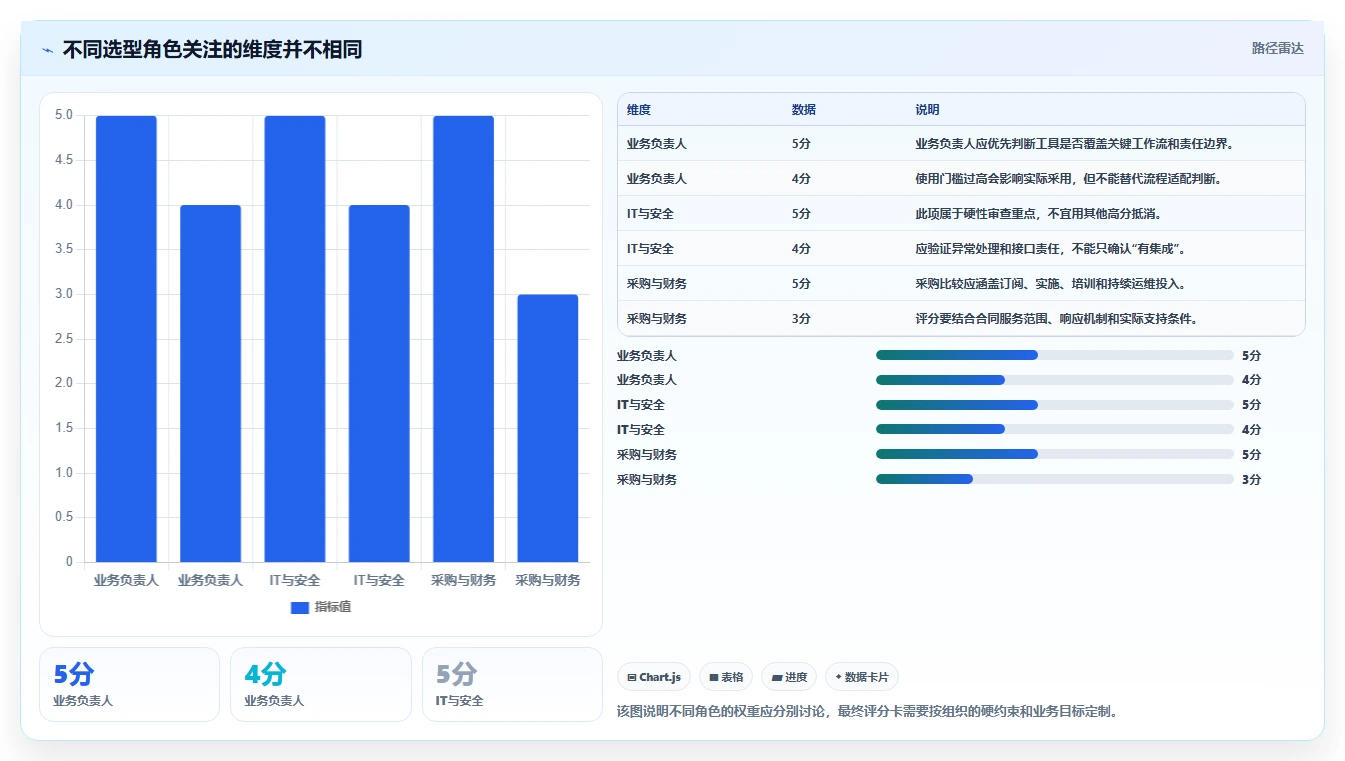Select the footer note starting 该图说明不同角色

click(867, 712)
